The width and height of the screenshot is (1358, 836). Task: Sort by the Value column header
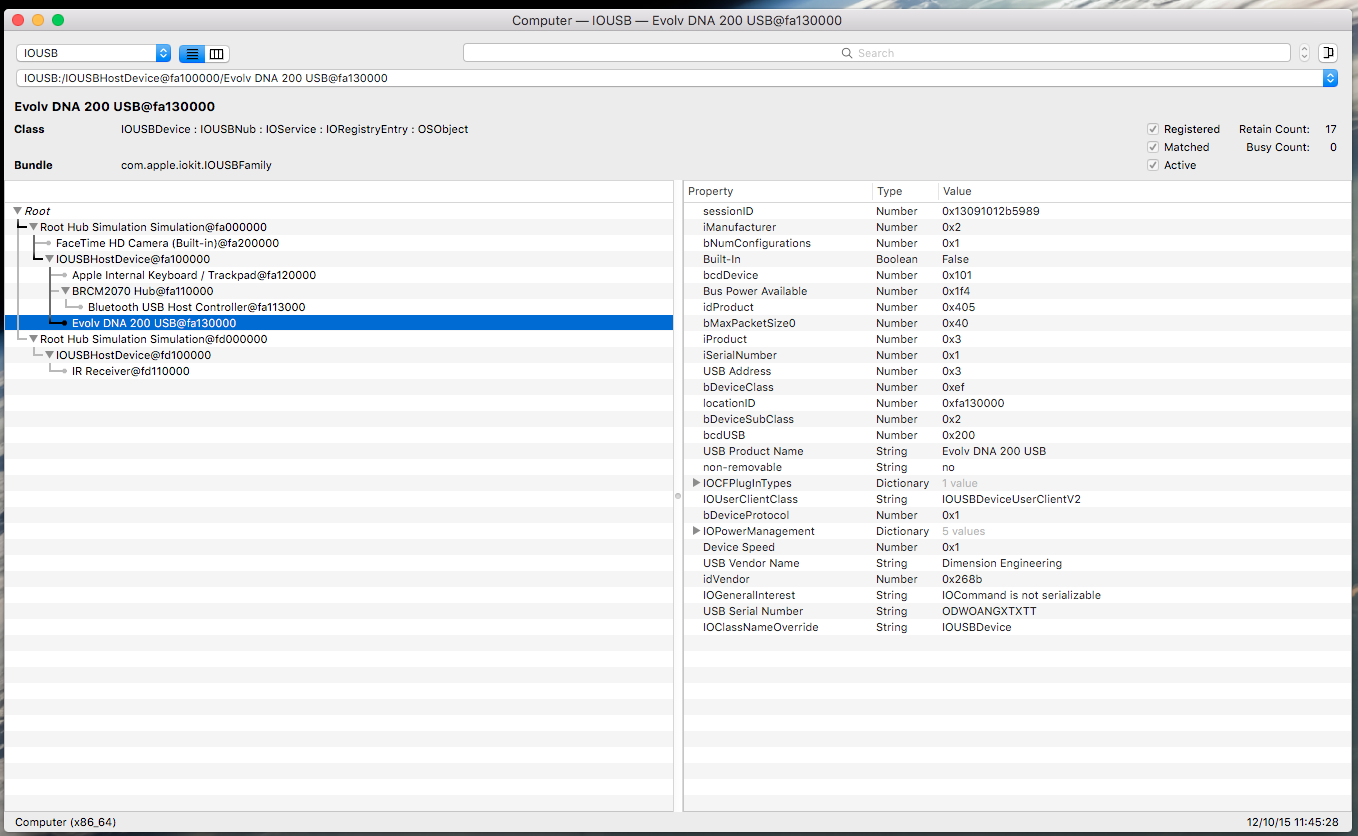(x=1145, y=191)
